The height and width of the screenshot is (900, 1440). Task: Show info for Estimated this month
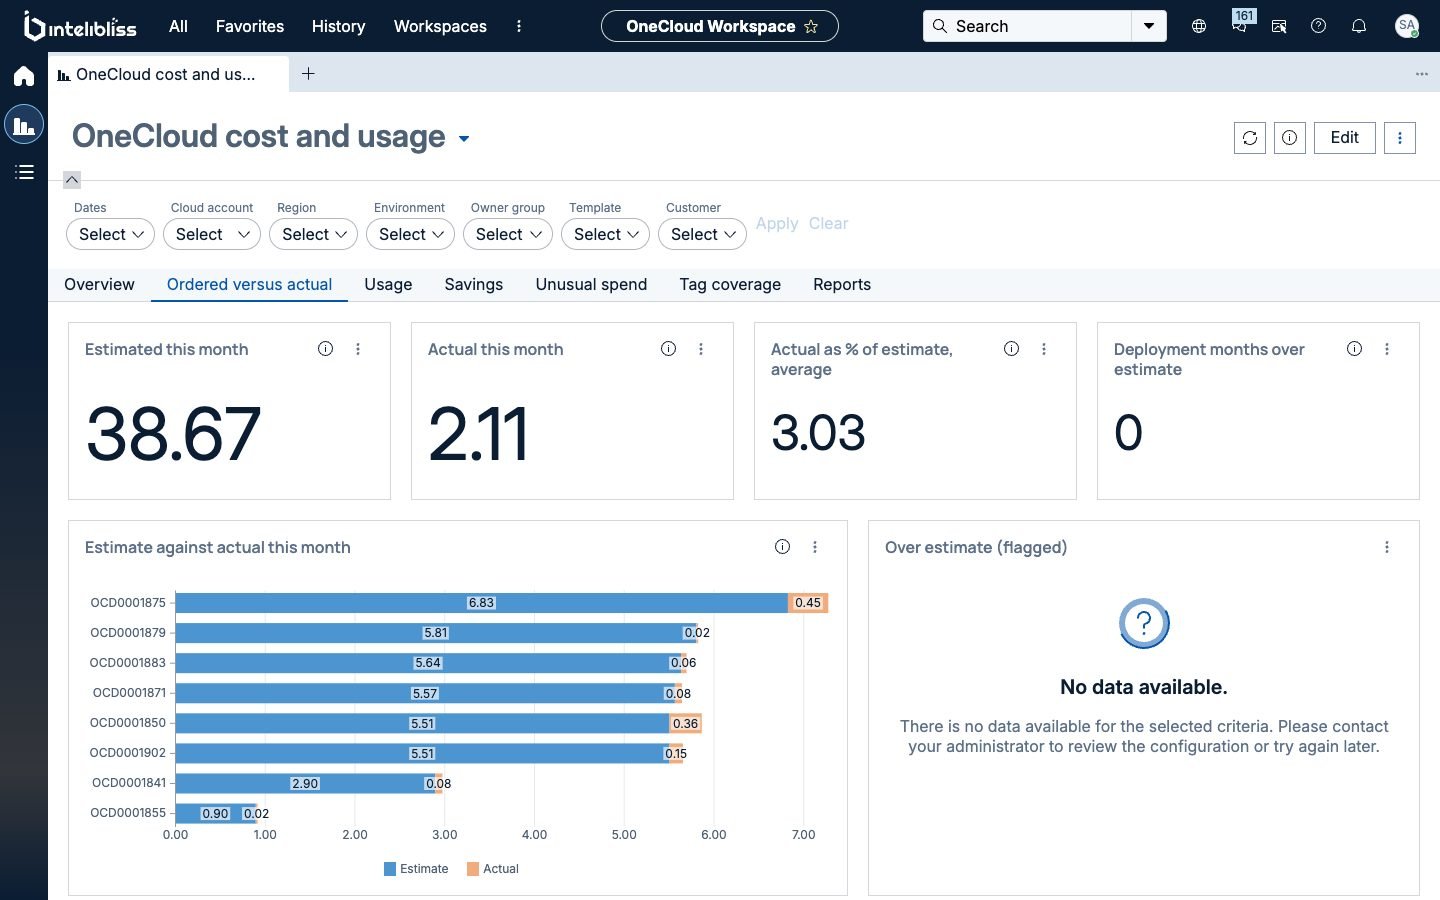[325, 349]
